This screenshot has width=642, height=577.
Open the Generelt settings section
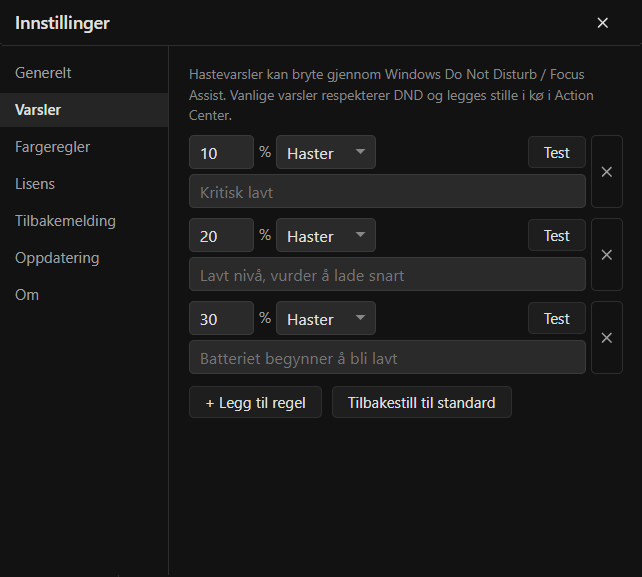click(x=84, y=73)
